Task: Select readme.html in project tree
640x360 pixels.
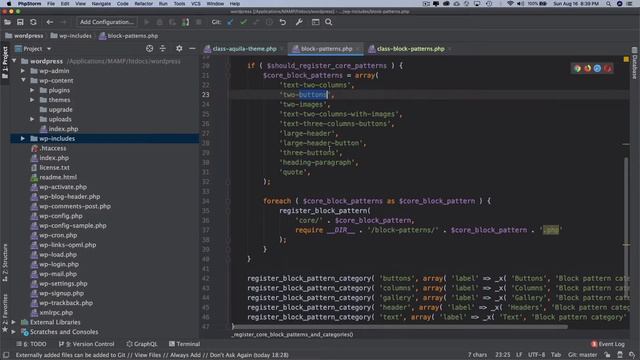Action: 58,177
